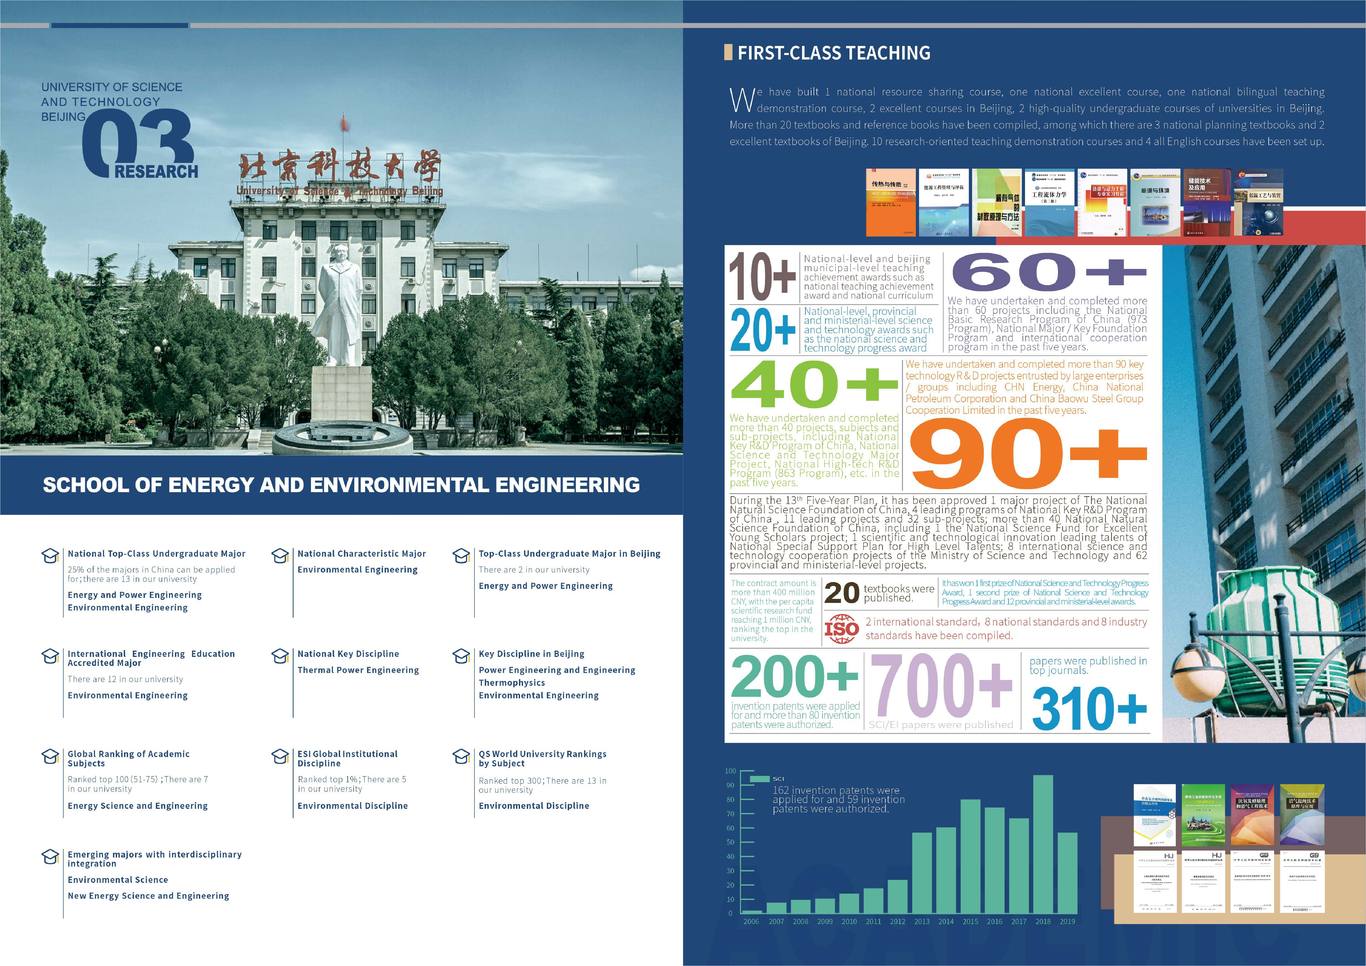Image resolution: width=1366 pixels, height=966 pixels.
Task: Click the '162 invention patents' caption in chart
Action: coord(839,799)
